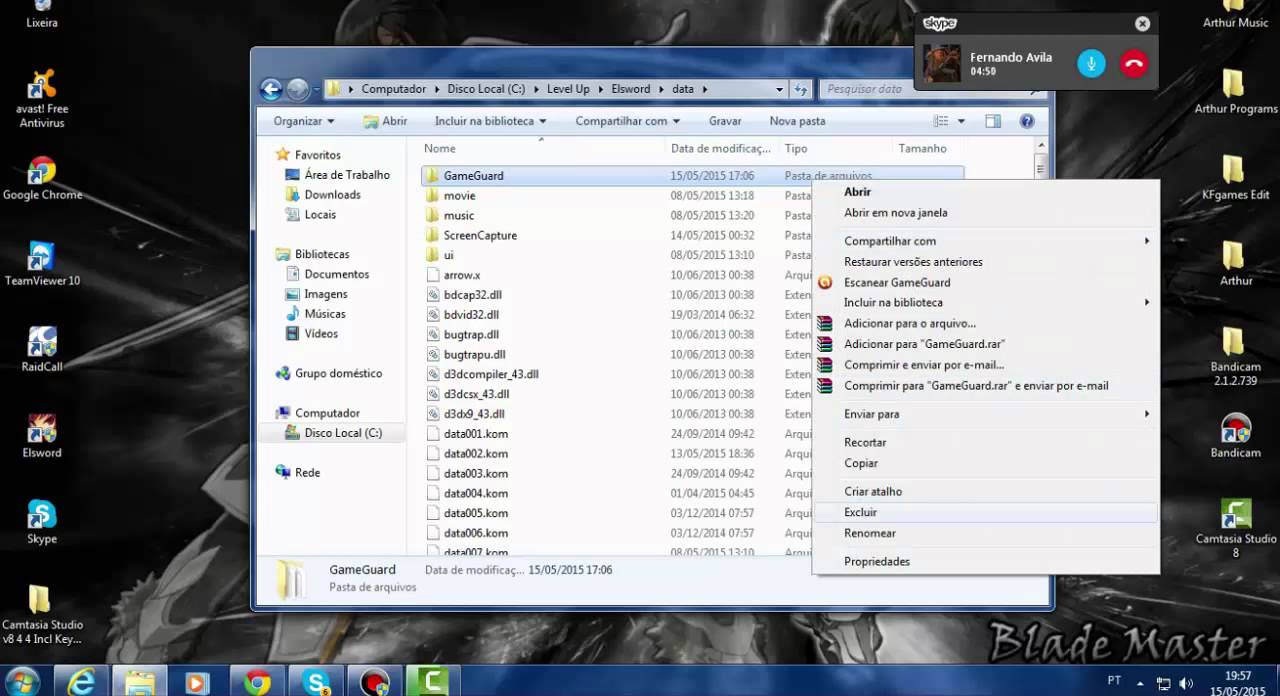
Task: Select d3dx9_43.dll file
Action: click(x=474, y=414)
